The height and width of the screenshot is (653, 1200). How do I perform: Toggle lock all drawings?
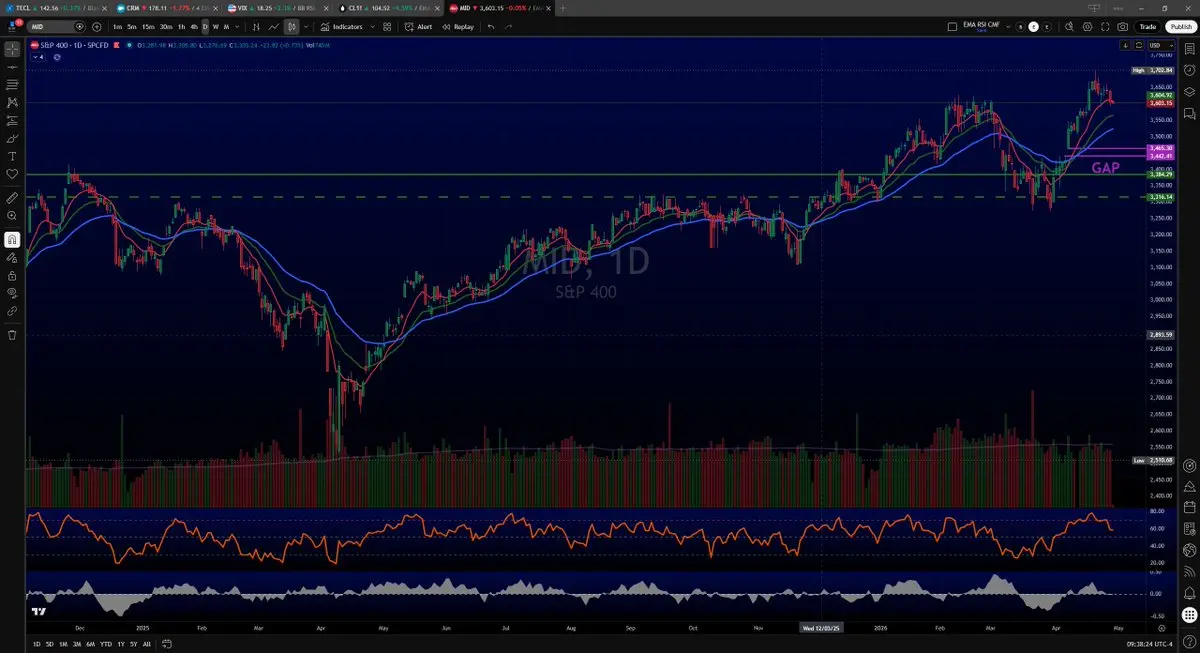tap(12, 275)
